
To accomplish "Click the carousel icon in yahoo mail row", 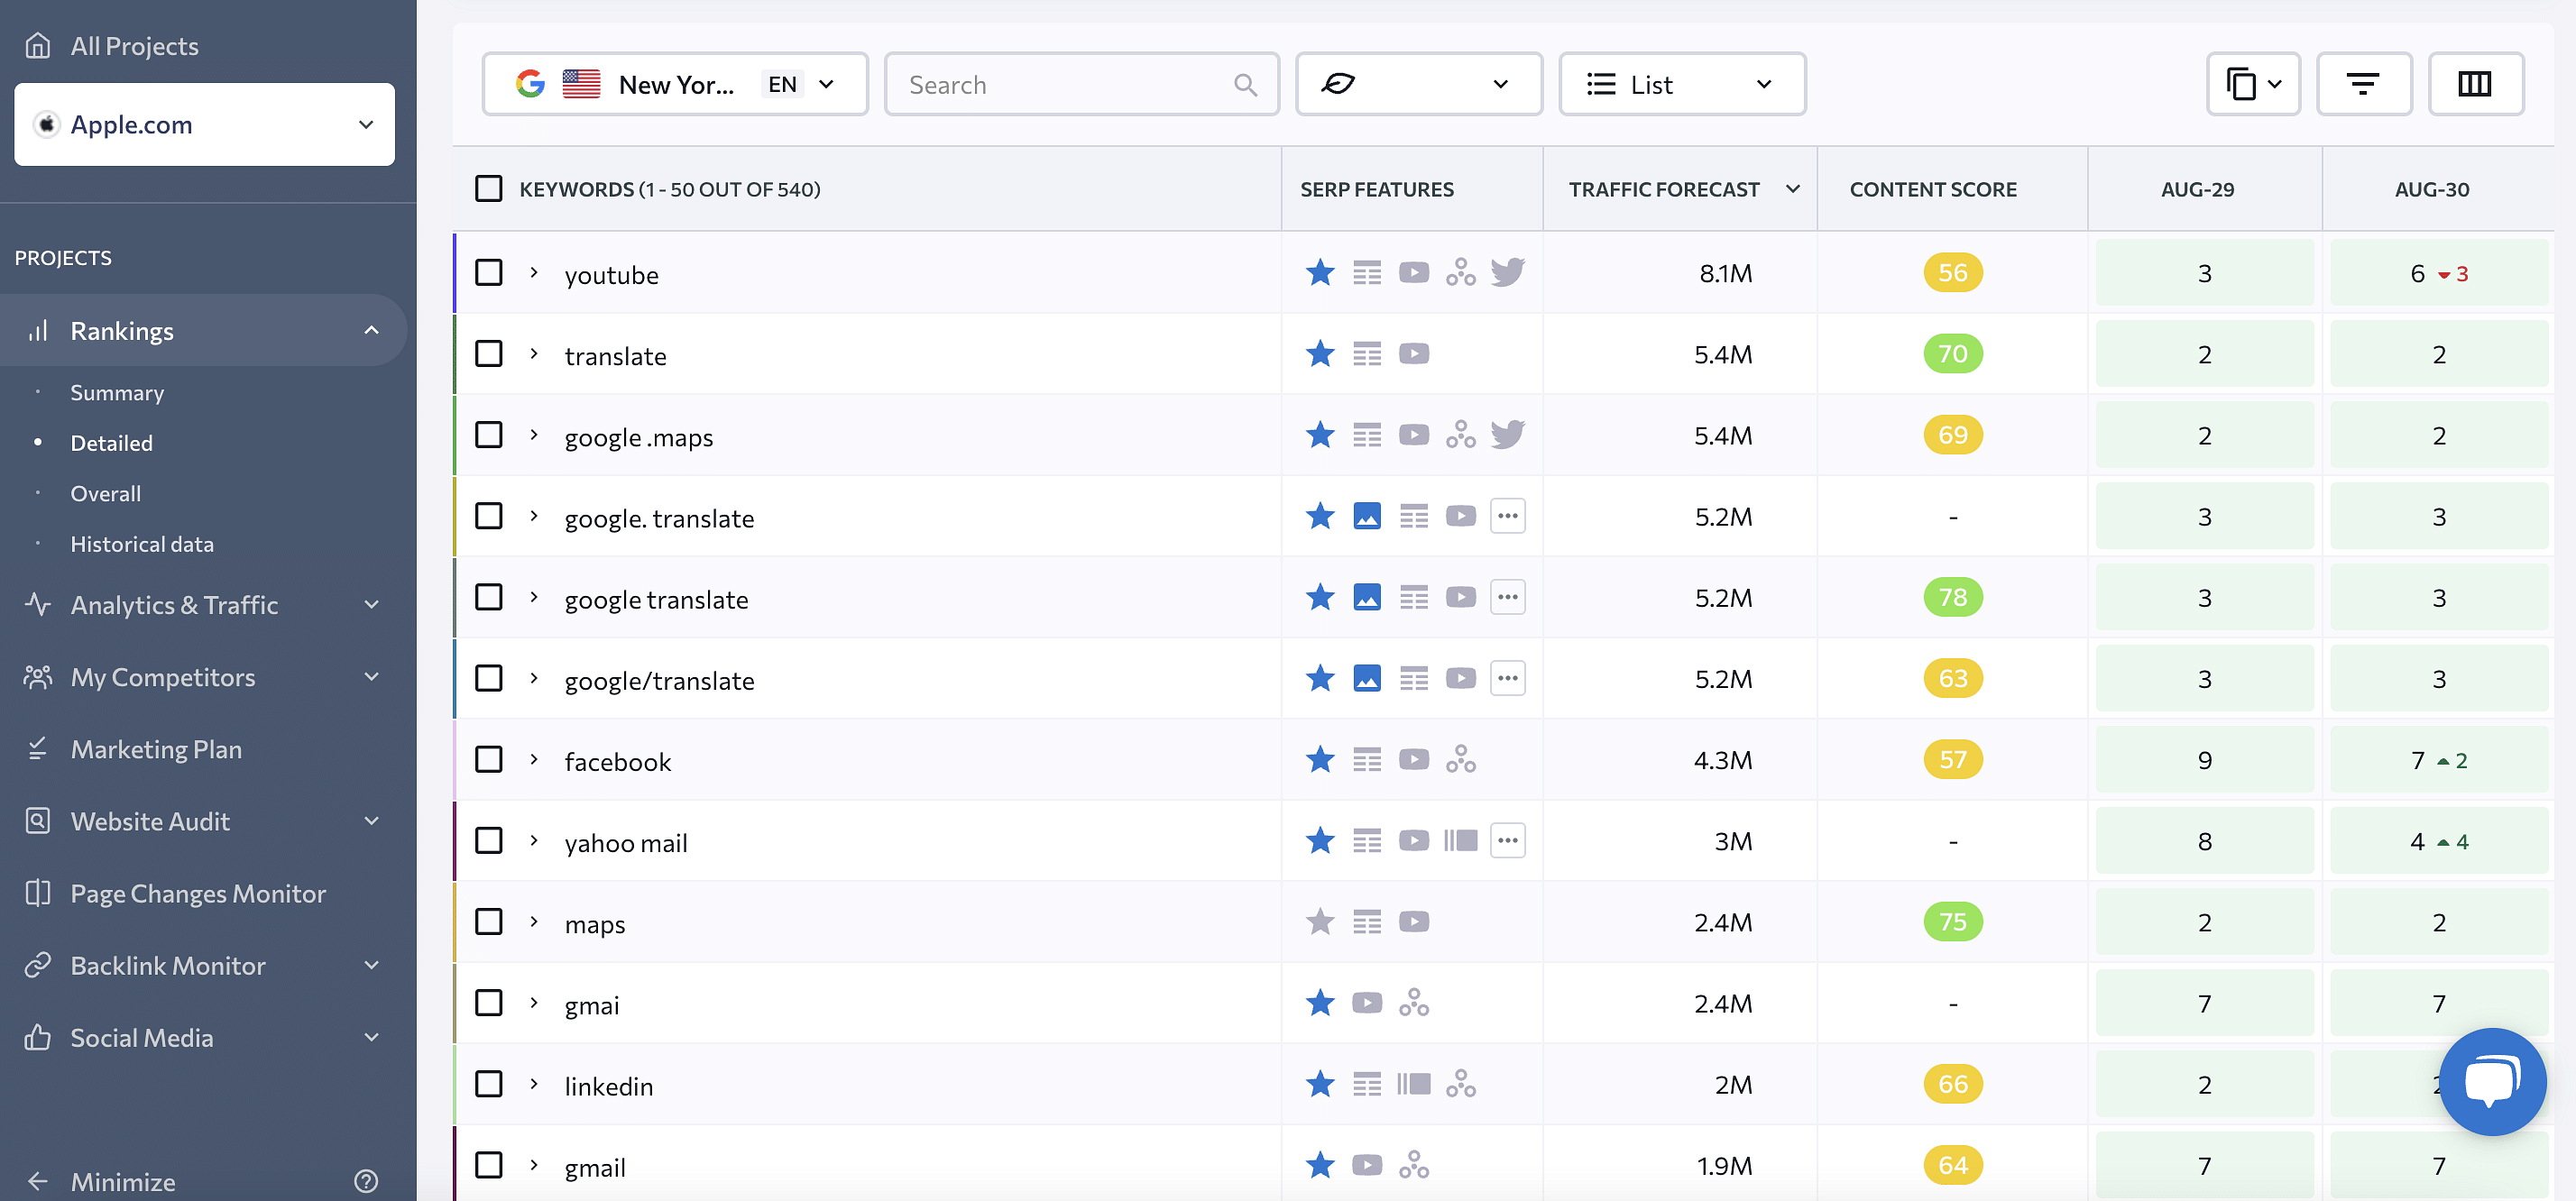I will coord(1460,840).
